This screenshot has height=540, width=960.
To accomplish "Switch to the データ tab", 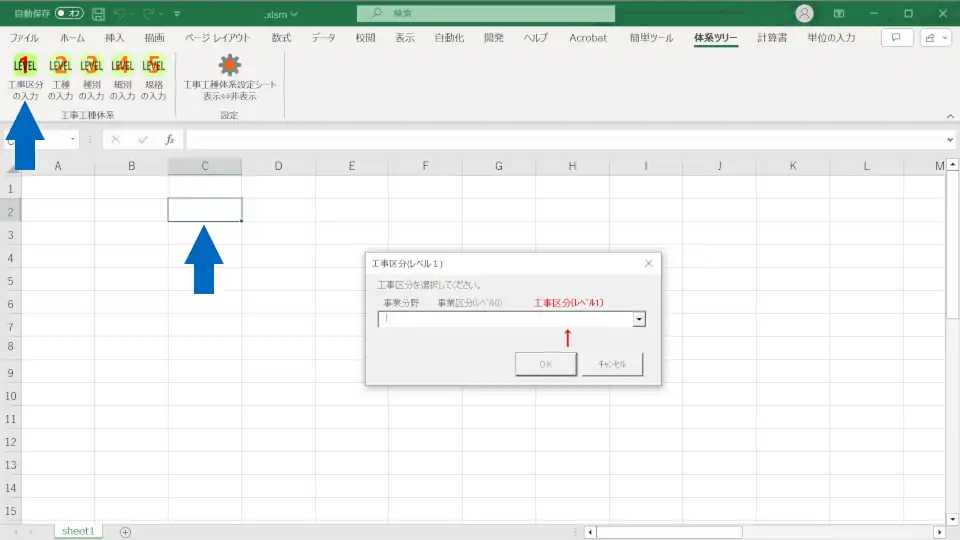I will click(323, 38).
